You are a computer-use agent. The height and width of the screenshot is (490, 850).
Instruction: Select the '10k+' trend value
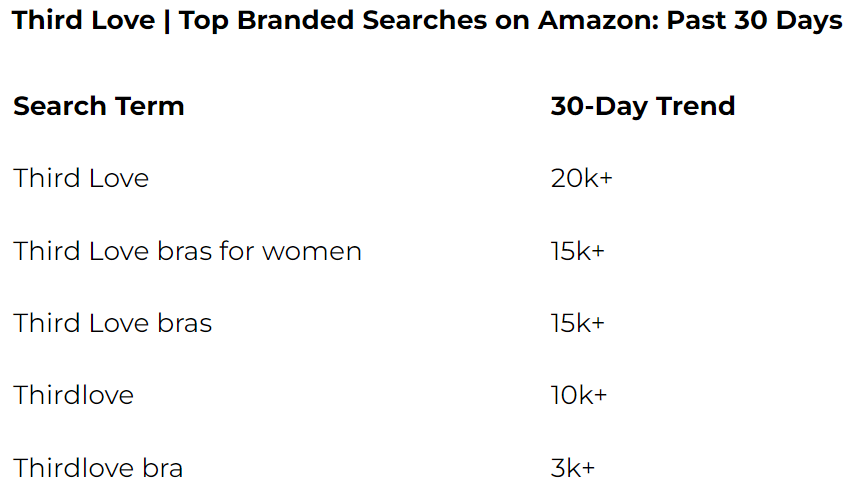pyautogui.click(x=578, y=395)
